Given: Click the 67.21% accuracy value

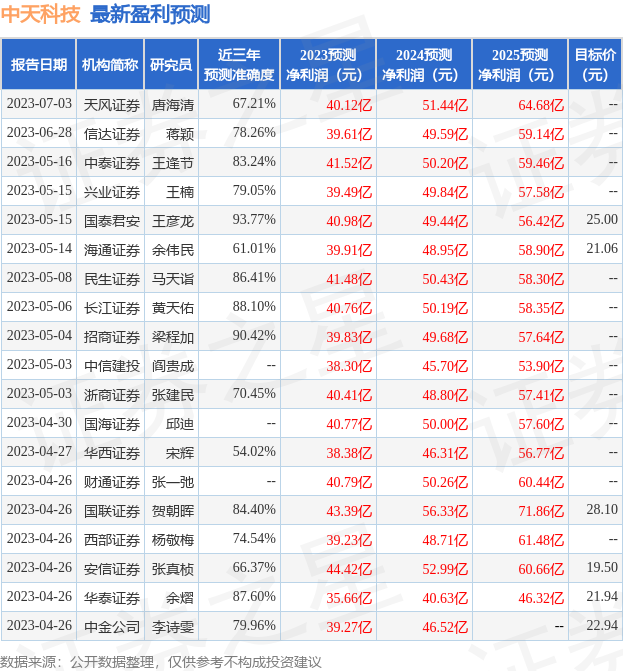Looking at the screenshot, I should pos(254,104).
